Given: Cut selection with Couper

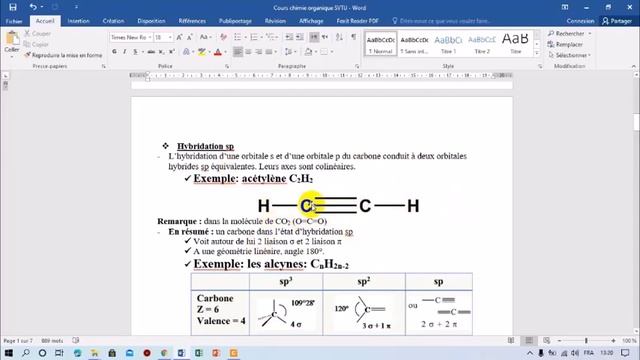Looking at the screenshot, I should (x=38, y=33).
